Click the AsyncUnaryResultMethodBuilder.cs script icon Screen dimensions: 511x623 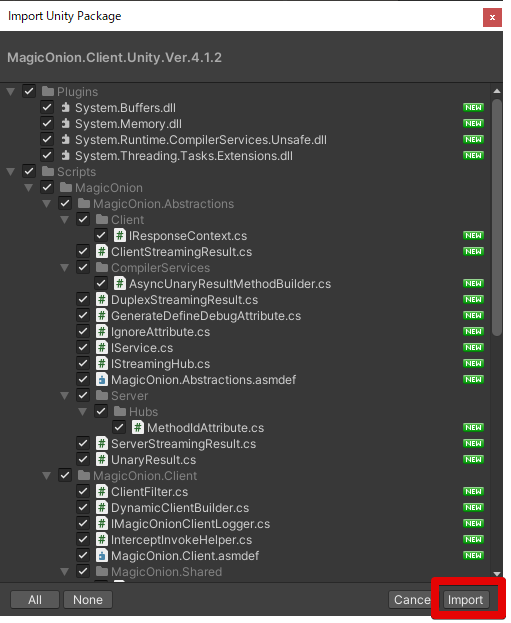coord(120,284)
